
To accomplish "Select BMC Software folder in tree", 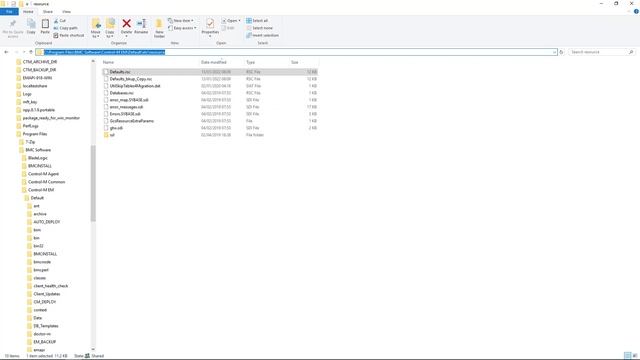I will [38, 150].
